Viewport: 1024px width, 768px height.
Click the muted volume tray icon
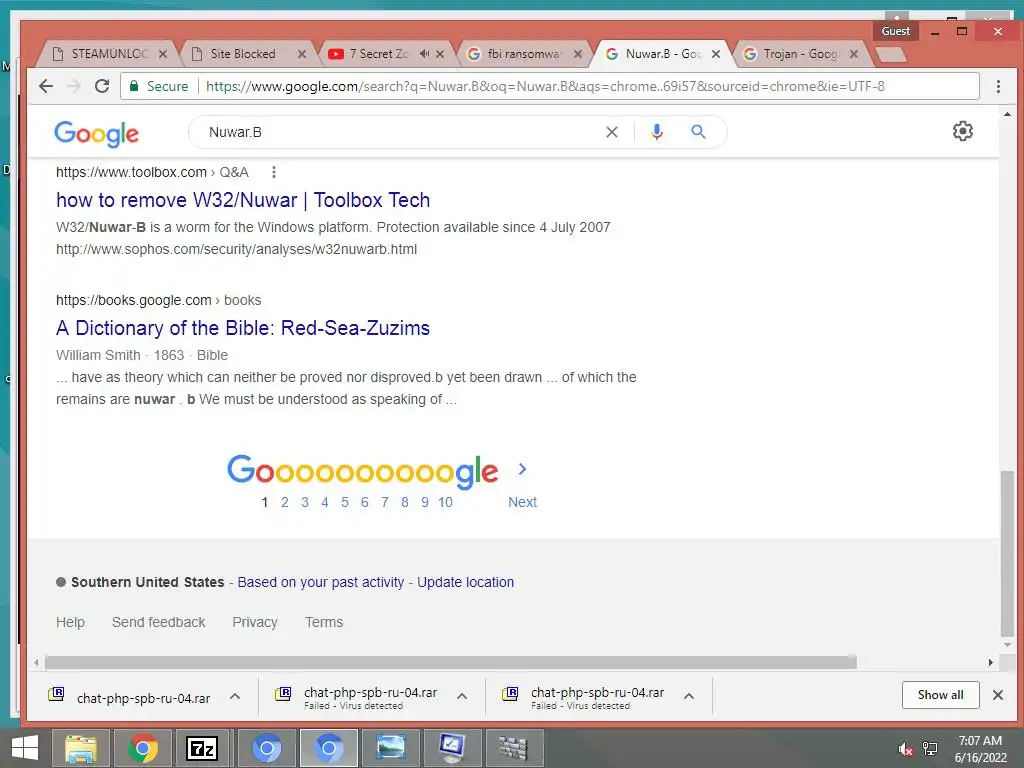905,748
